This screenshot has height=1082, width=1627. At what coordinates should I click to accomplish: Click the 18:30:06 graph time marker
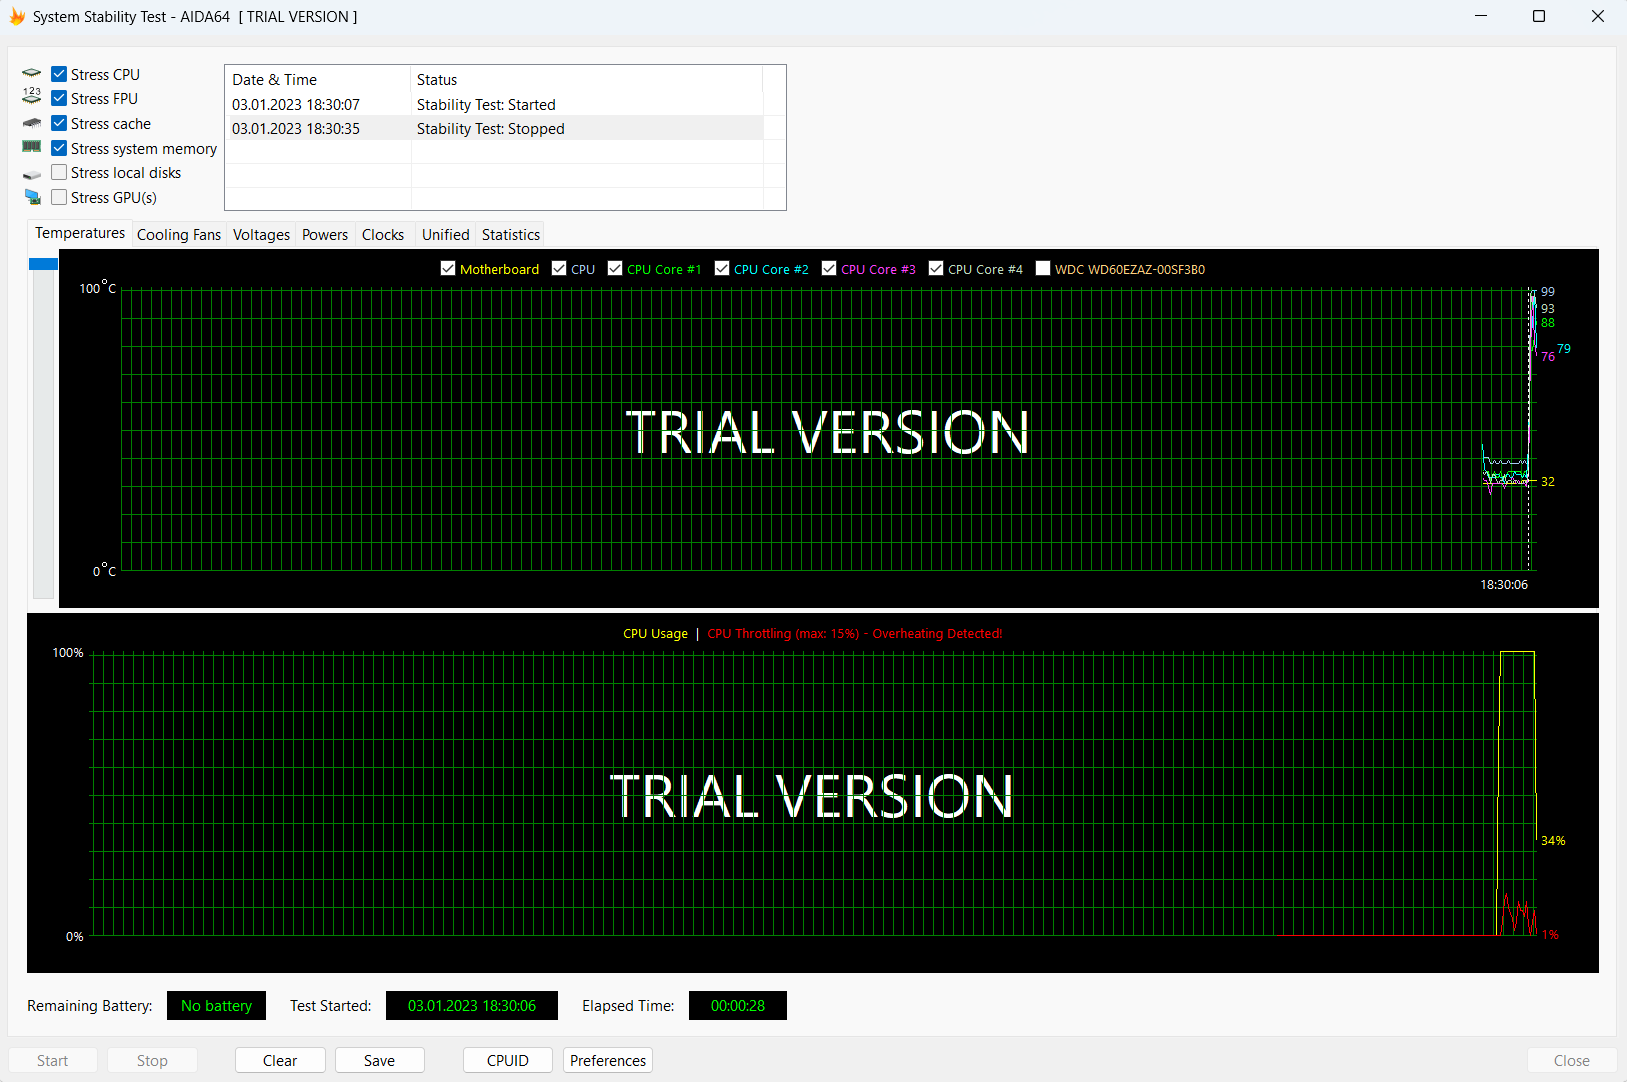point(1504,584)
